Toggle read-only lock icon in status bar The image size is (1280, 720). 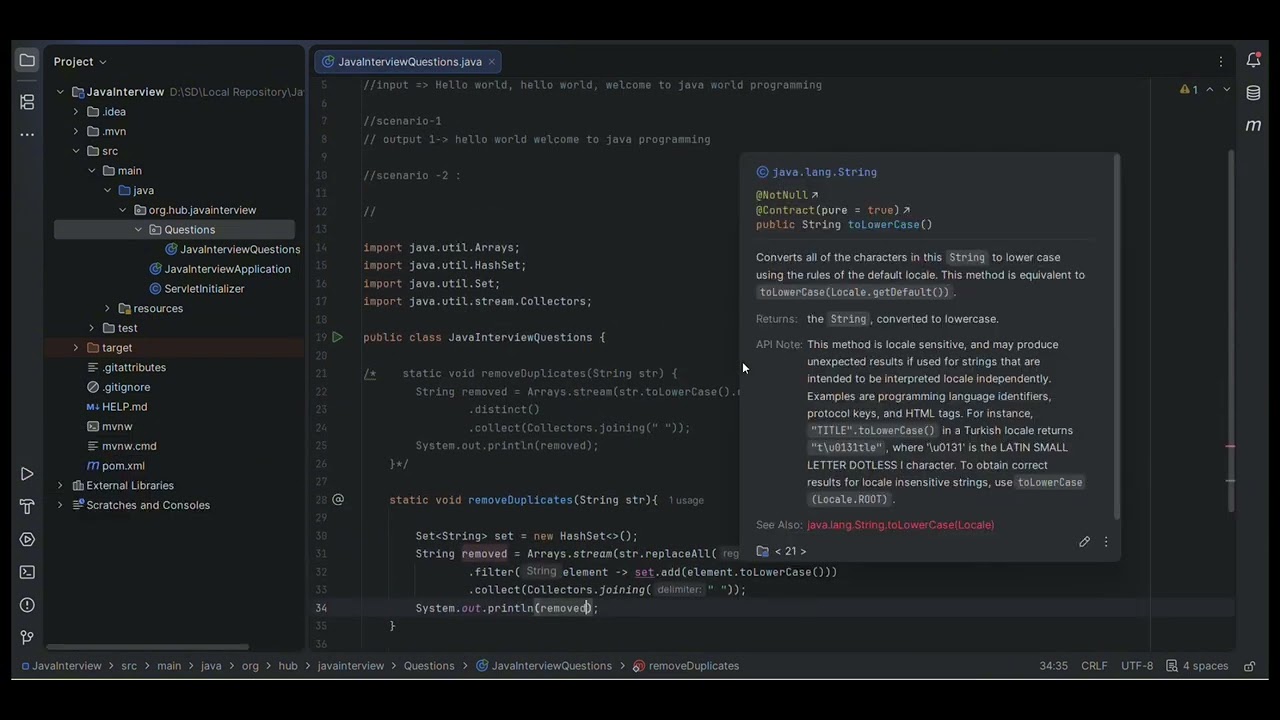[1249, 666]
